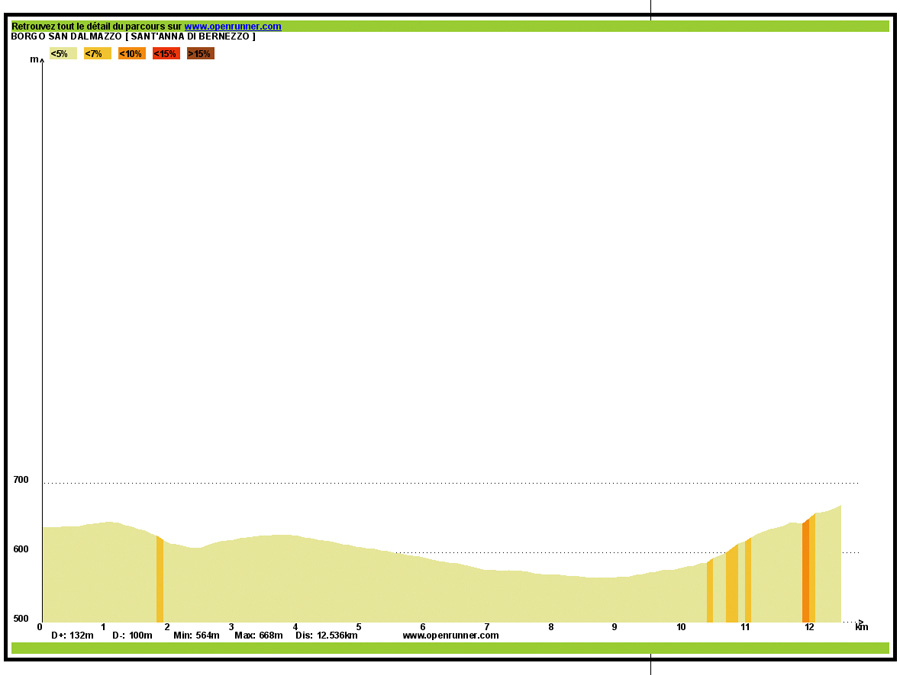
Task: Click the 500 elevation axis label
Action: 21,619
